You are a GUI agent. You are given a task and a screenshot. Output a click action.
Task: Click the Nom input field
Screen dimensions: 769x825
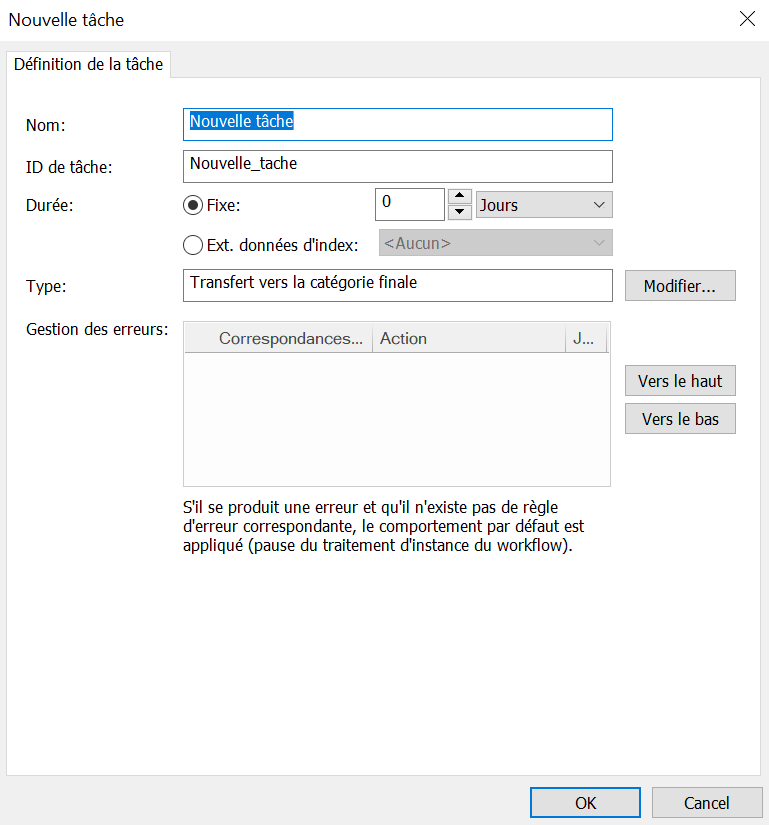point(398,124)
